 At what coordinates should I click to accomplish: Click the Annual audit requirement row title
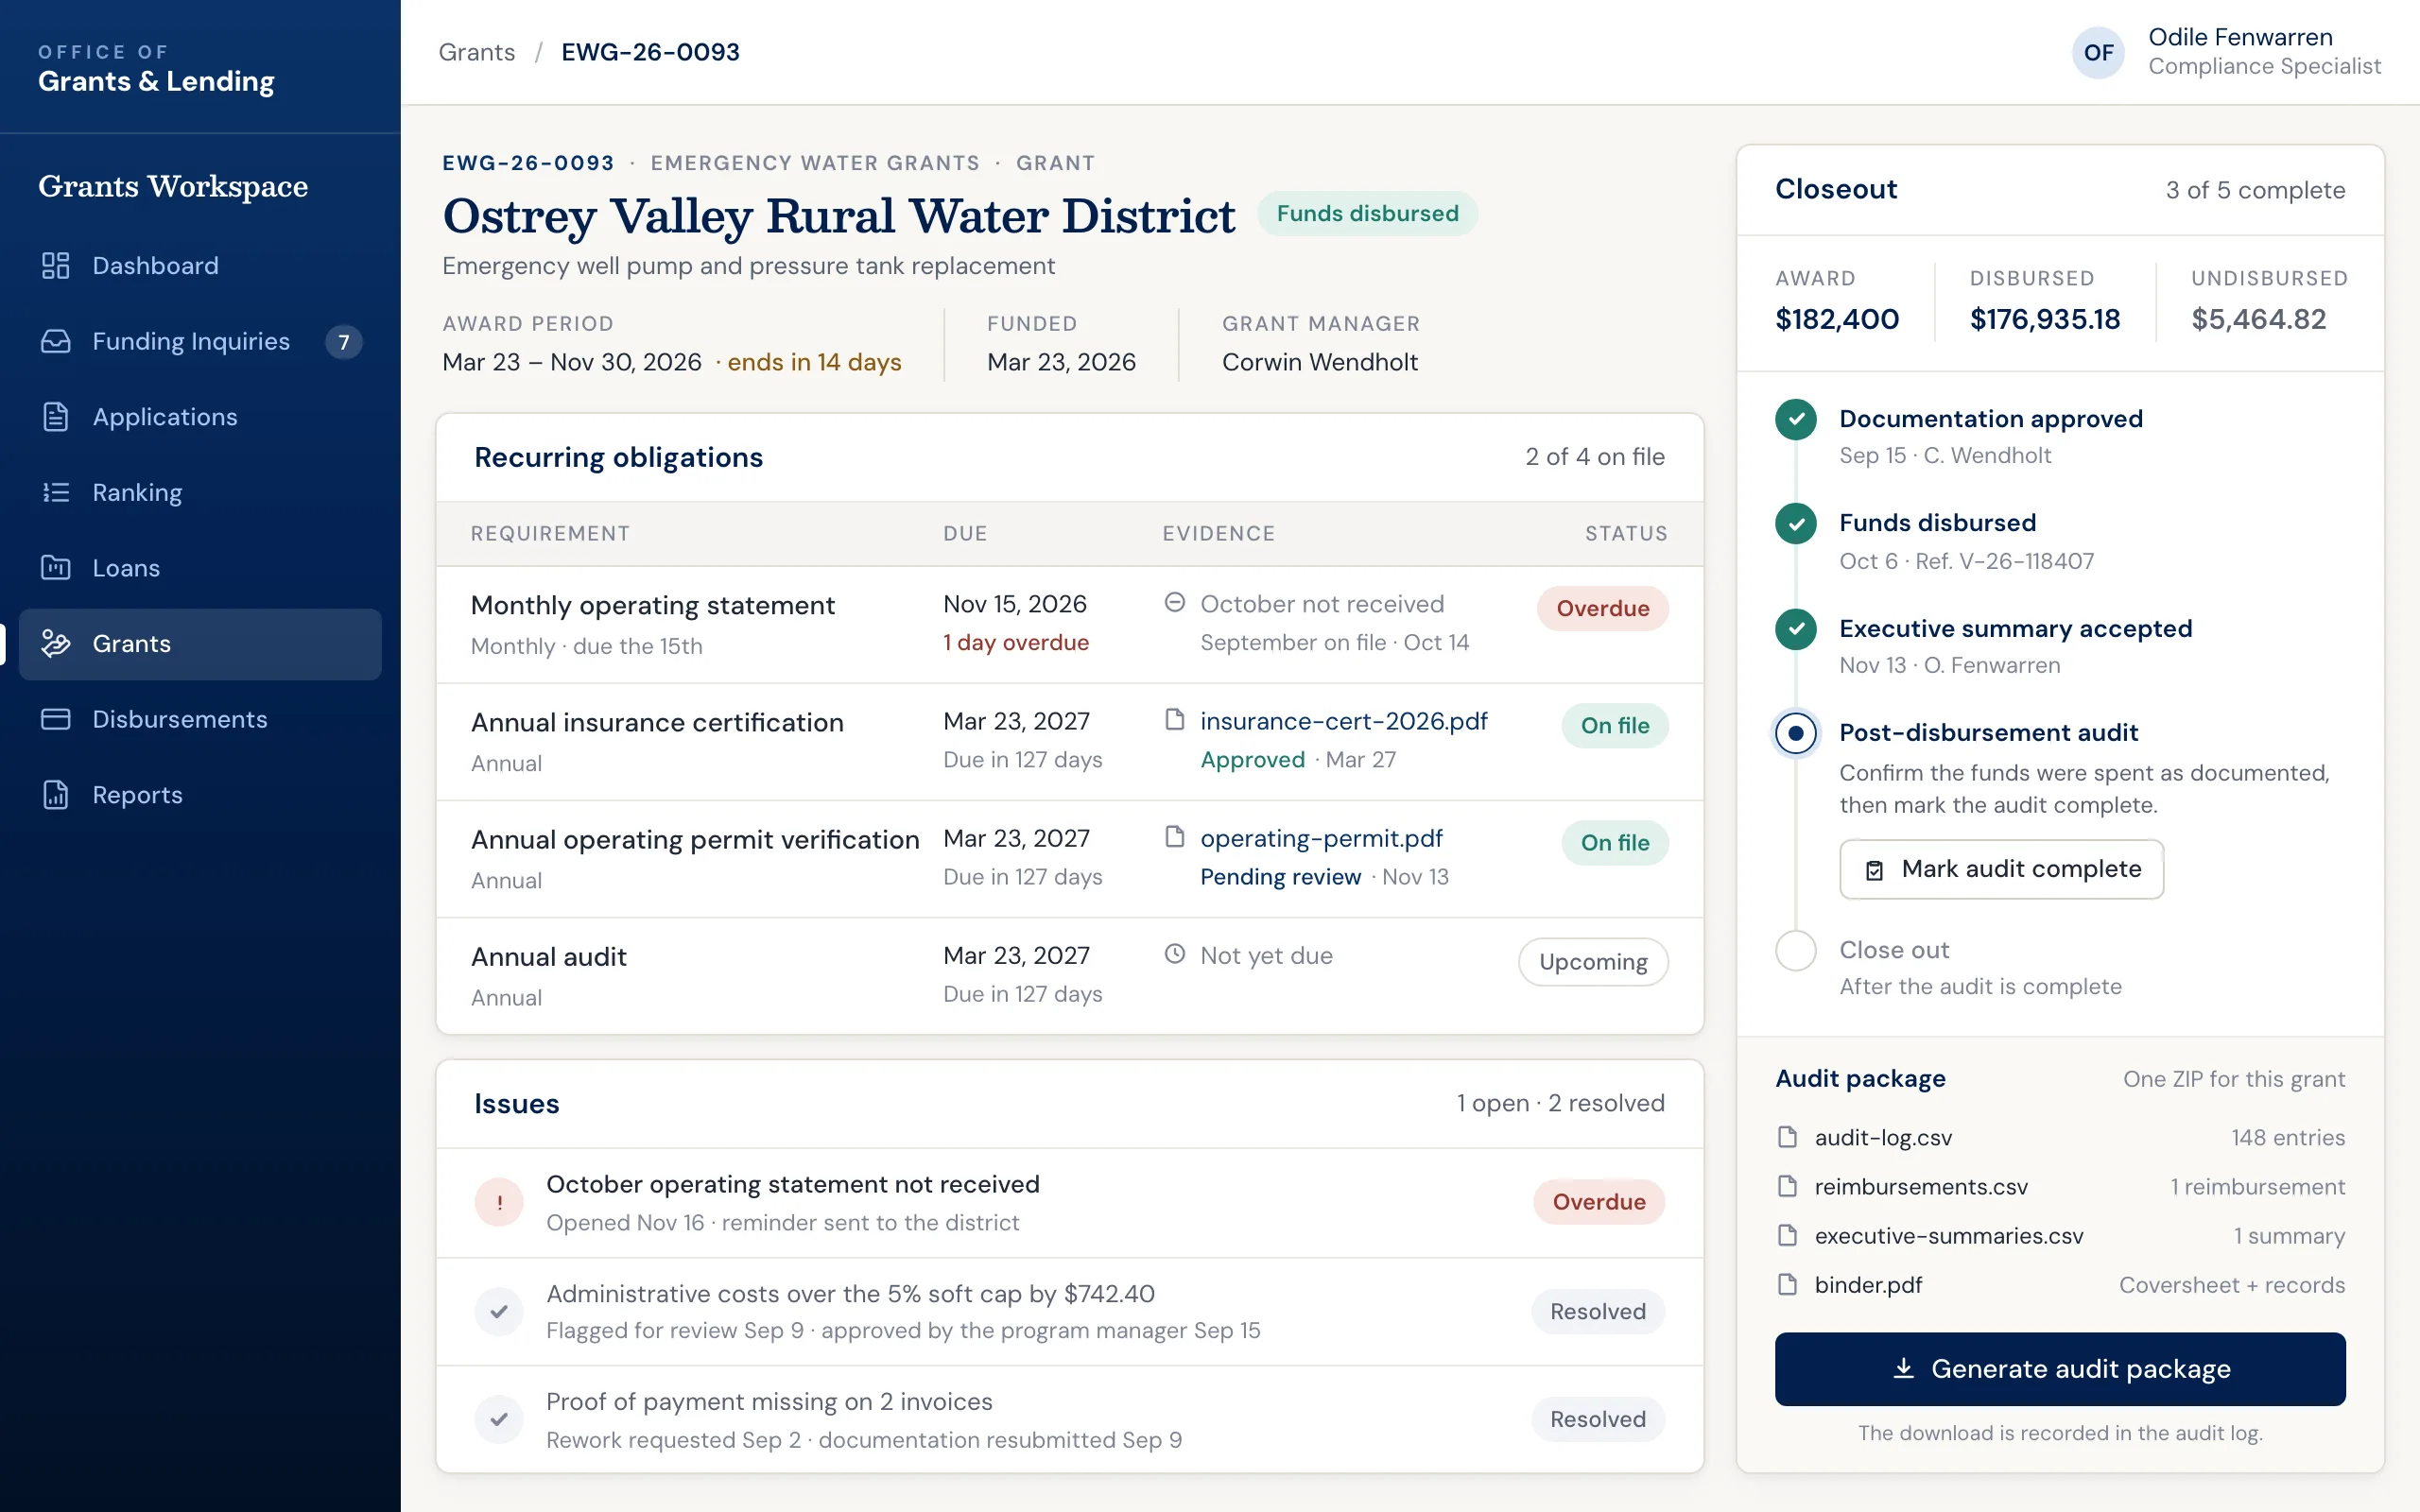pyautogui.click(x=549, y=957)
